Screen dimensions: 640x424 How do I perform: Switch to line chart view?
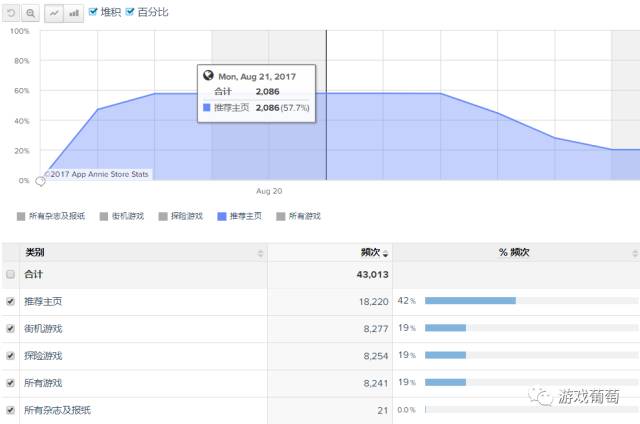[54, 13]
